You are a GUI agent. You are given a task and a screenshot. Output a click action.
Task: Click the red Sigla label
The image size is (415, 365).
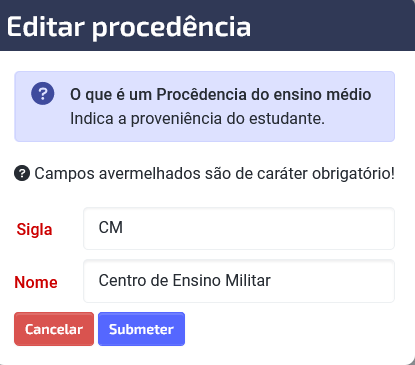(34, 229)
